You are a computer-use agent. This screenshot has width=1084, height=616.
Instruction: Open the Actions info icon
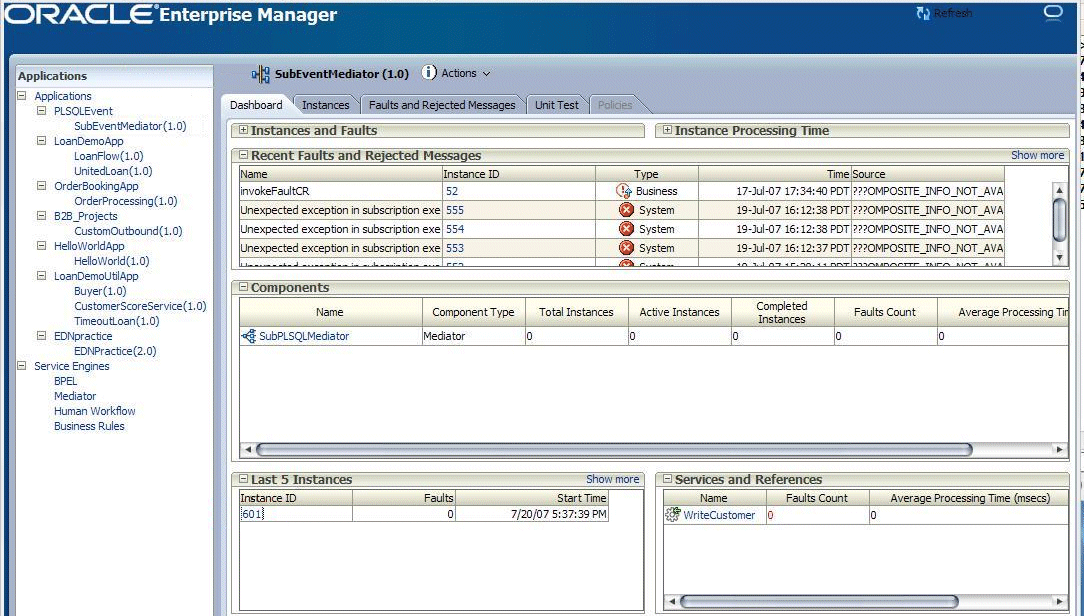(x=429, y=73)
